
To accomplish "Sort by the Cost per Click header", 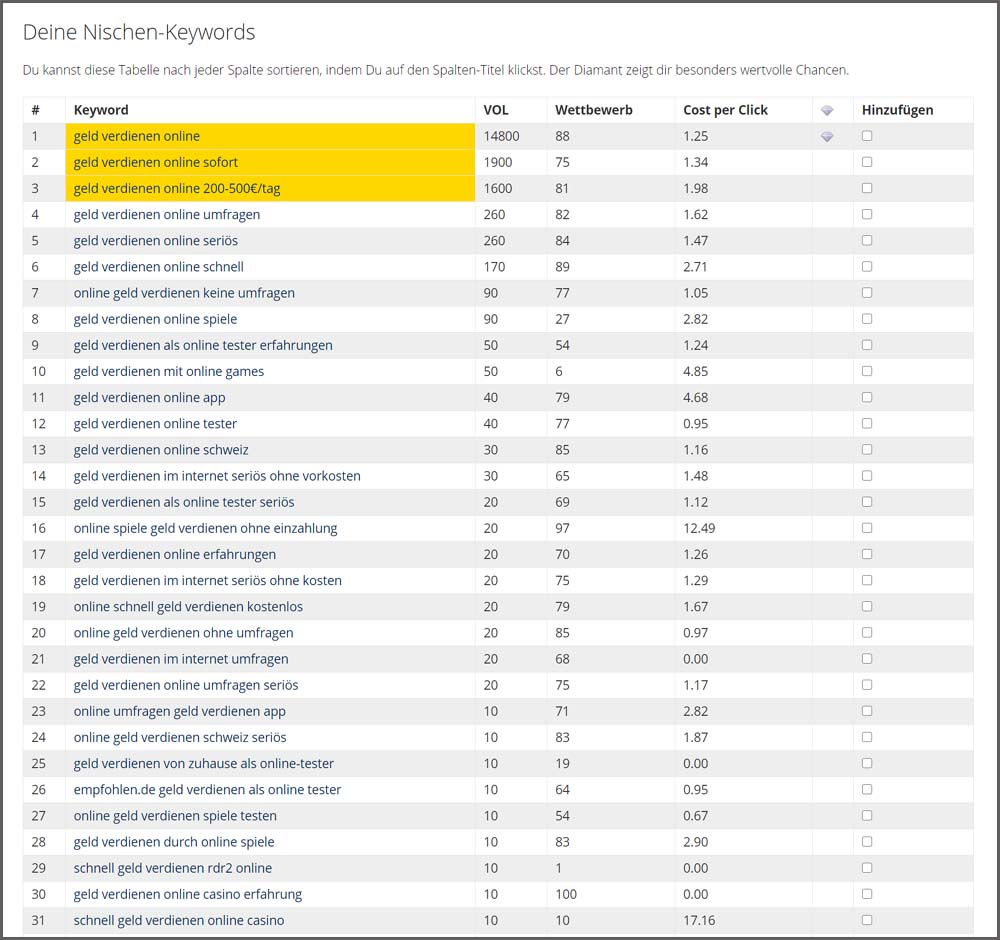I will coord(725,110).
